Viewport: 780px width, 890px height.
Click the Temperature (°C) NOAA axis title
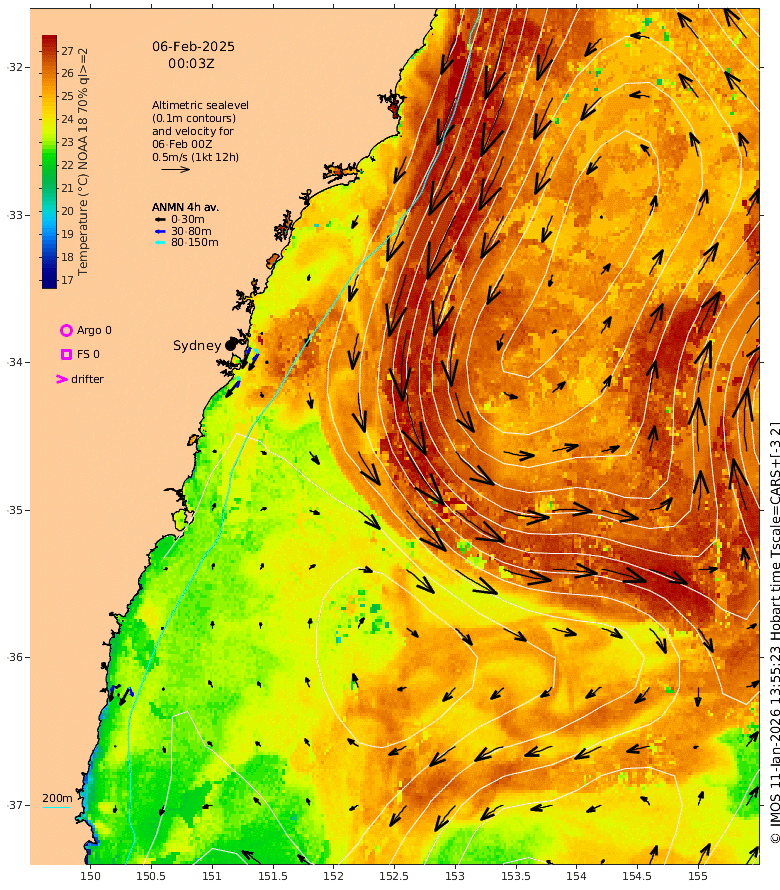pos(83,162)
